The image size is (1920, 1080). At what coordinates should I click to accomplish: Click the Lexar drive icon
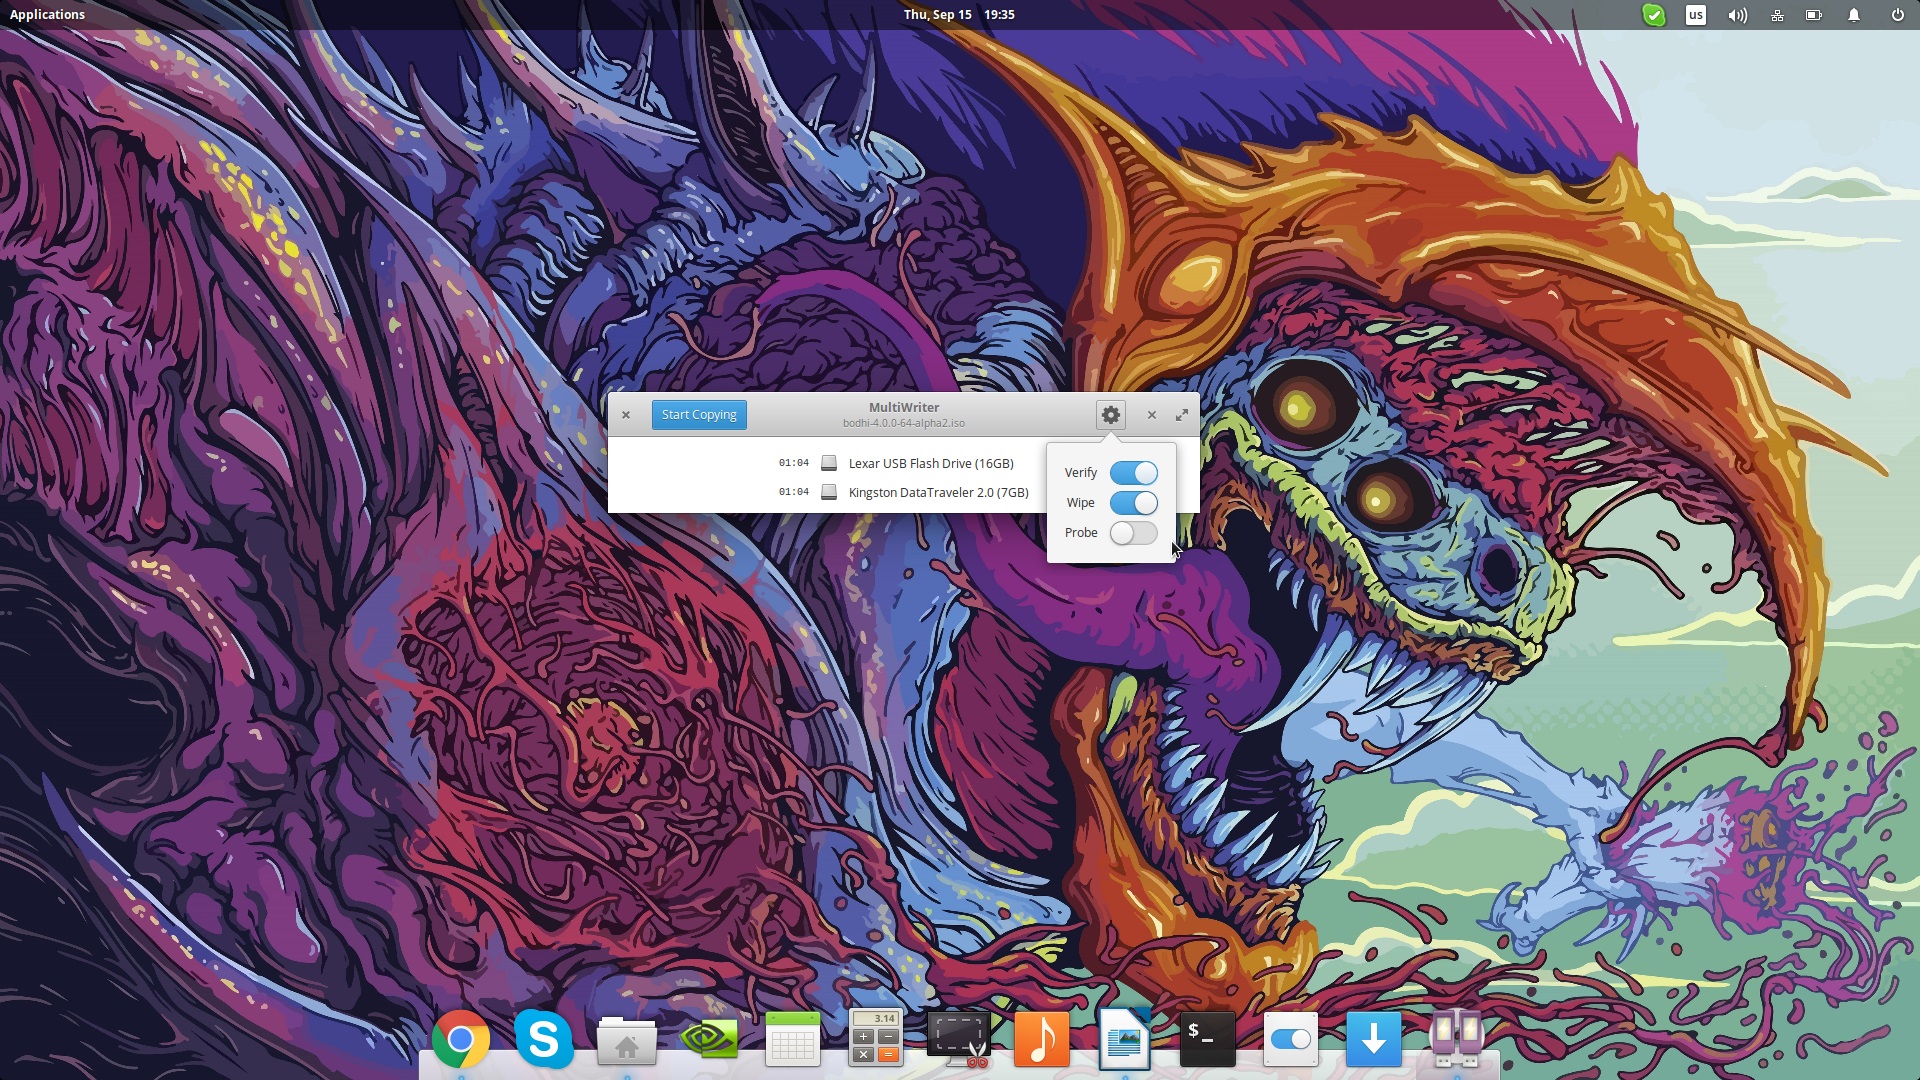click(829, 463)
